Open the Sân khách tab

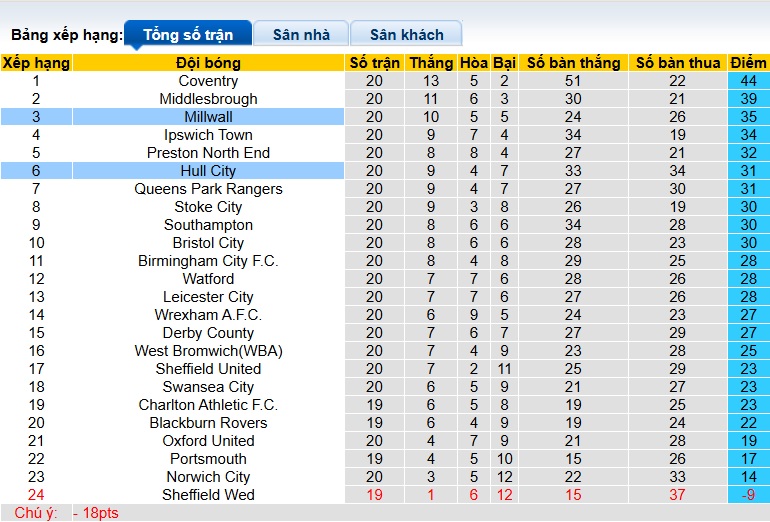pyautogui.click(x=406, y=35)
